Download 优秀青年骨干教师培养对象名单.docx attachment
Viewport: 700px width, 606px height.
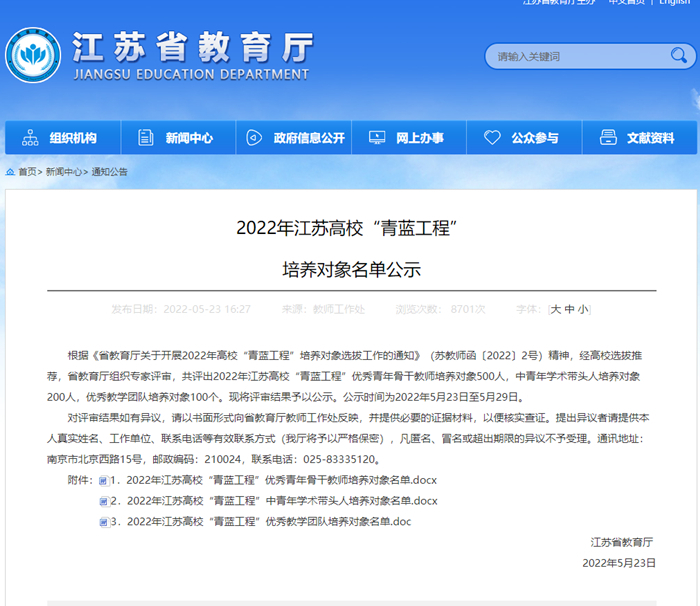click(x=280, y=481)
